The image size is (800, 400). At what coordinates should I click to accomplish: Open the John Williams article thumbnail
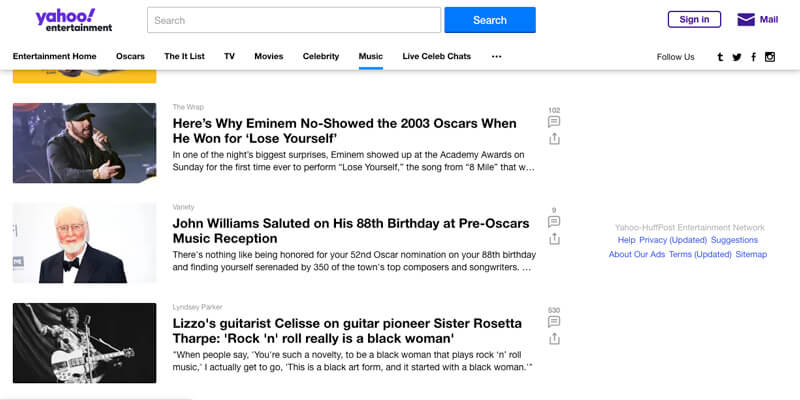[x=85, y=243]
